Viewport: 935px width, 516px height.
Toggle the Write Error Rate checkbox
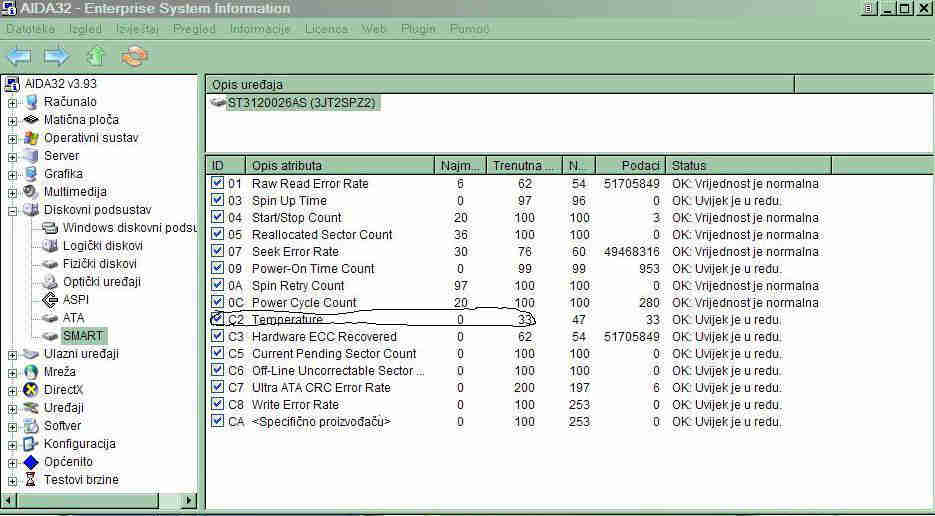(218, 405)
